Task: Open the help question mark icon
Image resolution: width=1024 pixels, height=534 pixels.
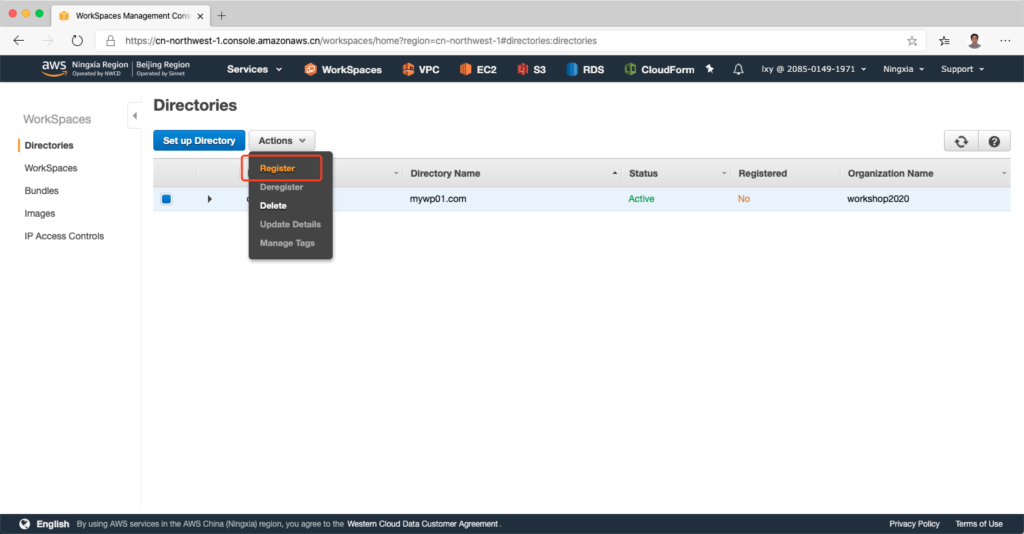Action: (x=993, y=142)
